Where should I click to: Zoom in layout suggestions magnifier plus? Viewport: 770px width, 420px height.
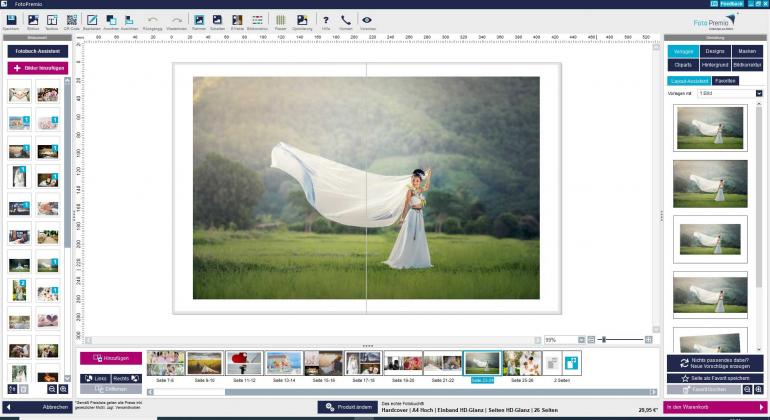click(759, 390)
